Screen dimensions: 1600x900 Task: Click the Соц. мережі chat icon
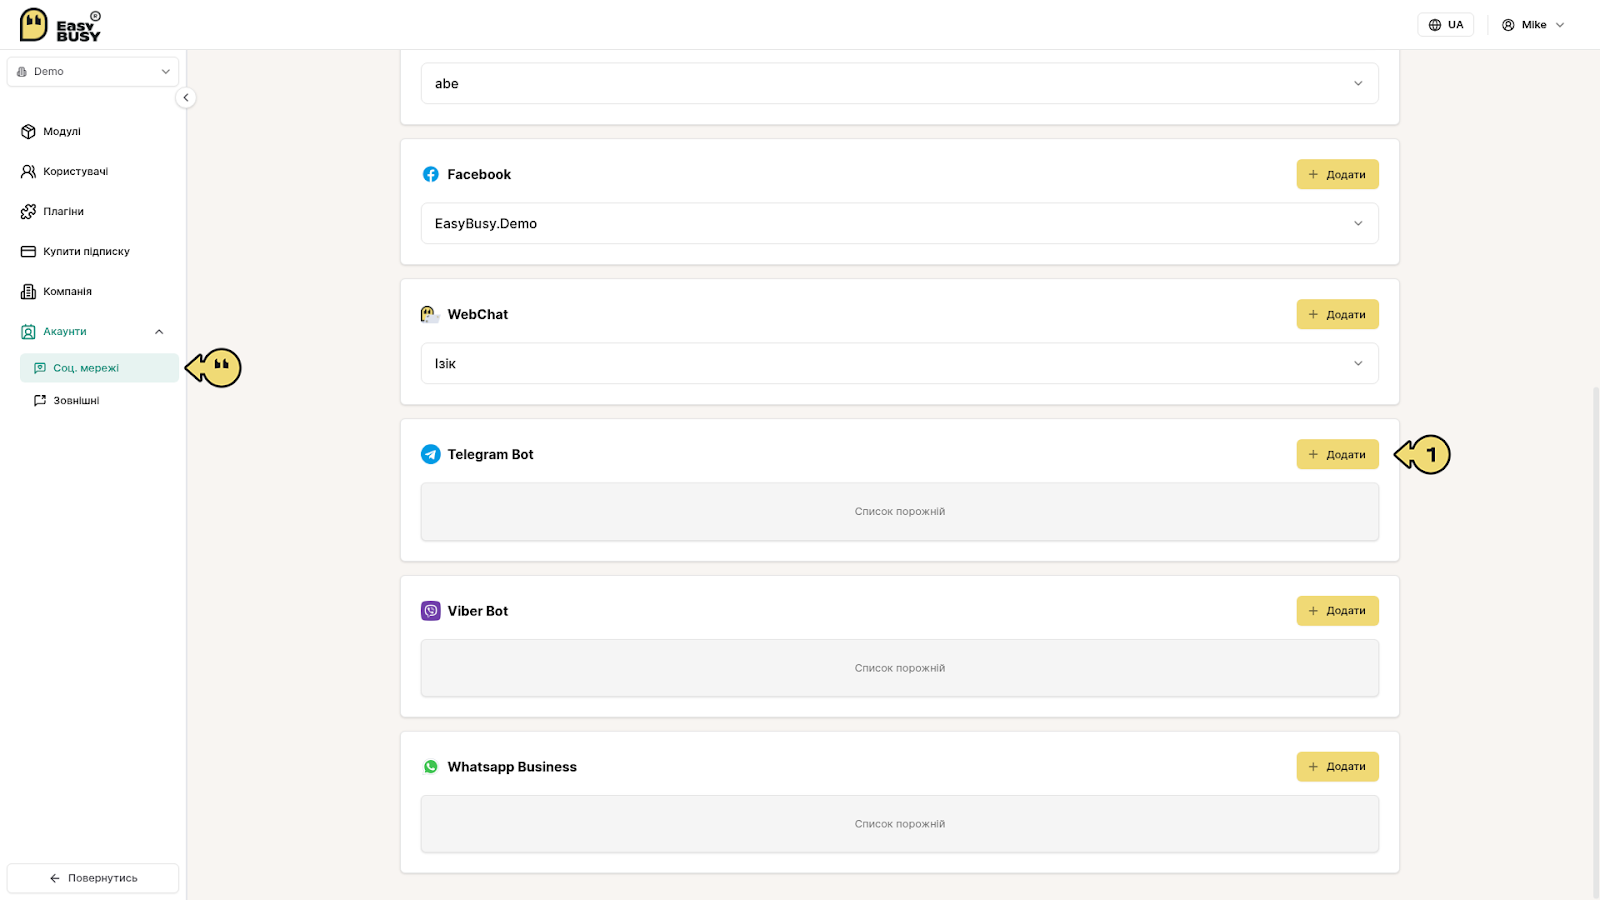[x=40, y=368]
